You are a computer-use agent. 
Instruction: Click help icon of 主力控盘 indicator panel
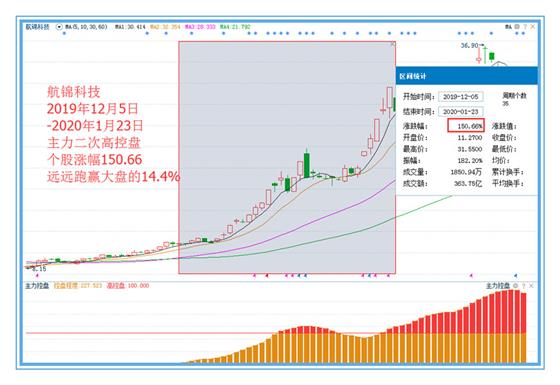(x=524, y=286)
